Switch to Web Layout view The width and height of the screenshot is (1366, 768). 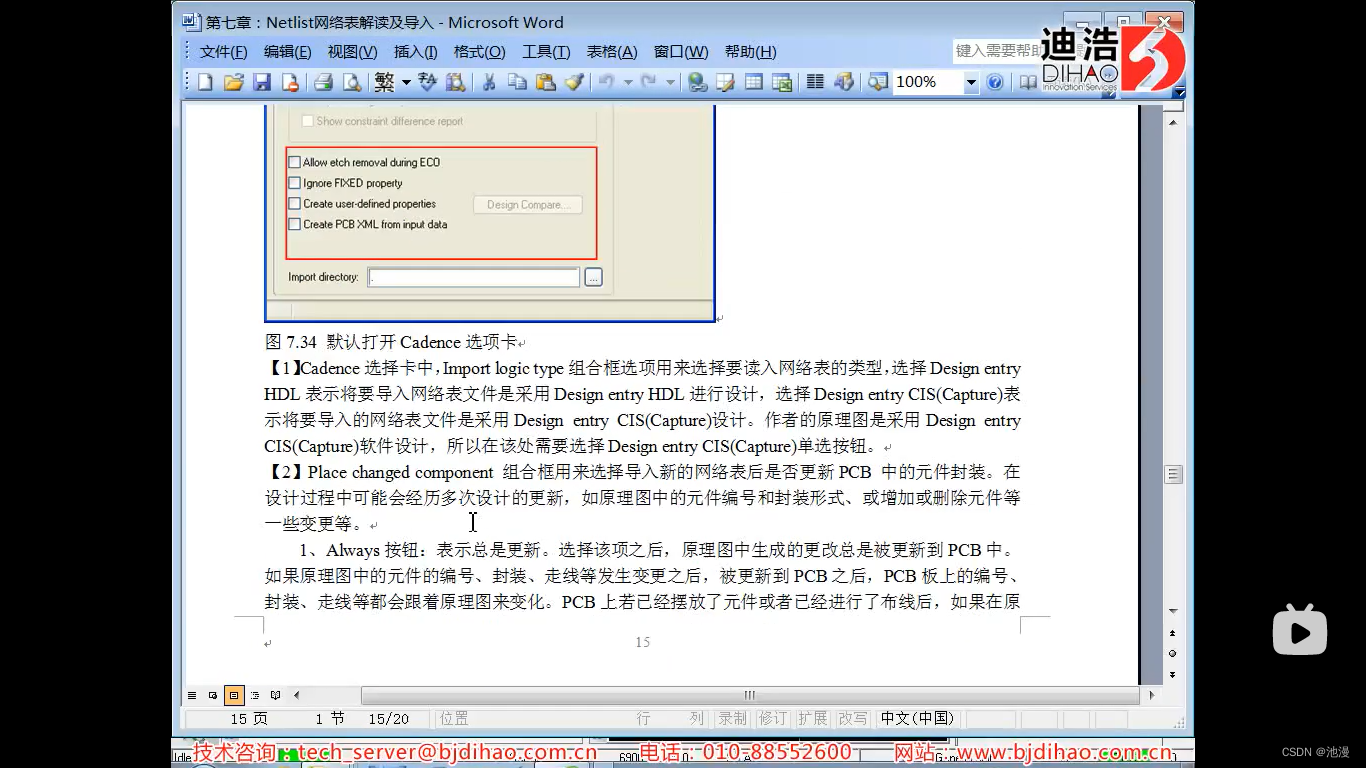(213, 695)
